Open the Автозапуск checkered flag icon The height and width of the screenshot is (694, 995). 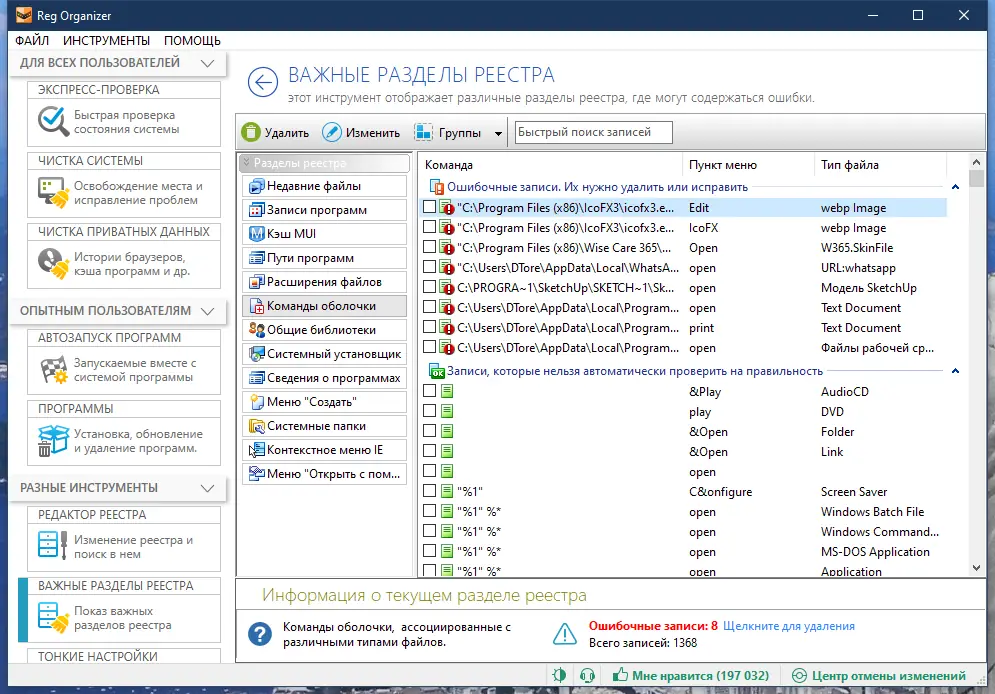click(53, 370)
